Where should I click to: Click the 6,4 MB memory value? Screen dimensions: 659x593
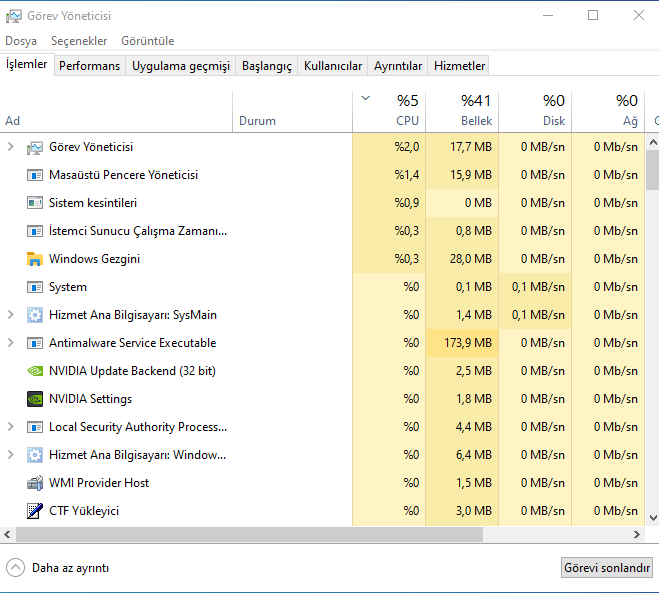[474, 455]
